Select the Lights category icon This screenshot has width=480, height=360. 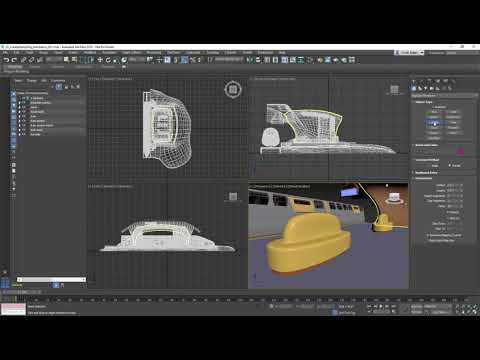pos(426,88)
